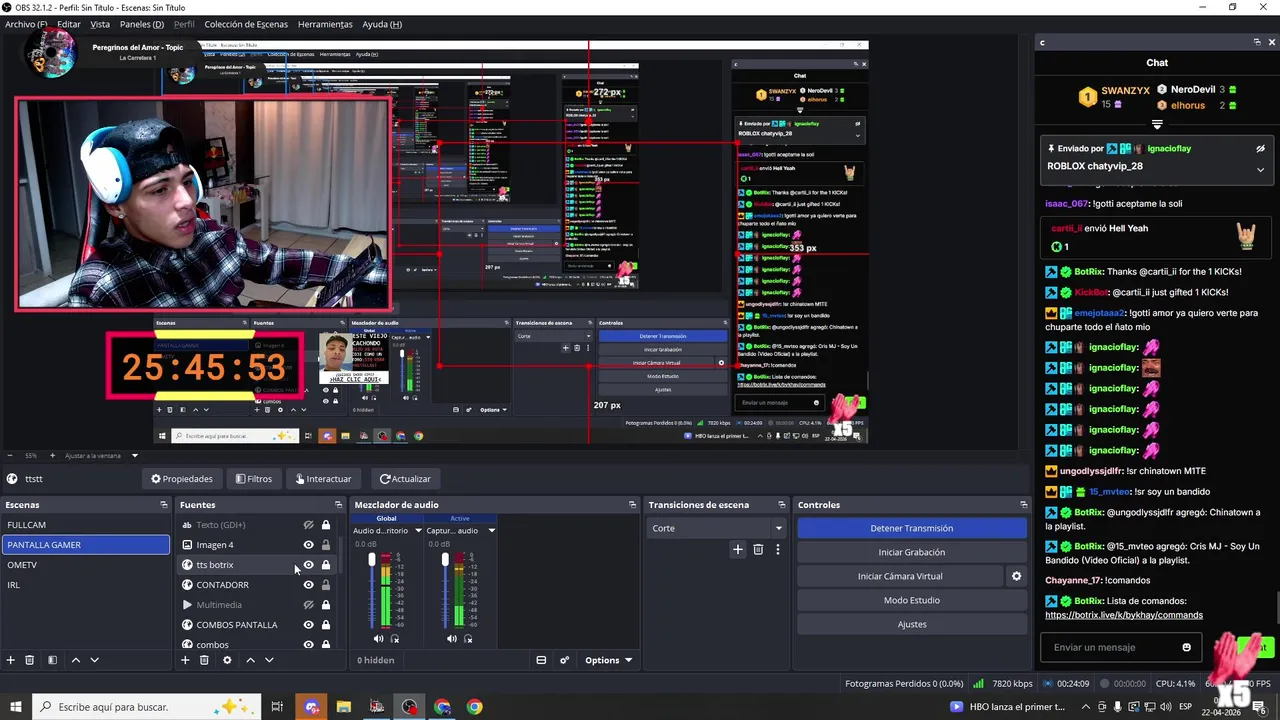The width and height of the screenshot is (1280, 720).
Task: Move source down in Fuentes toolbar
Action: pyautogui.click(x=269, y=660)
